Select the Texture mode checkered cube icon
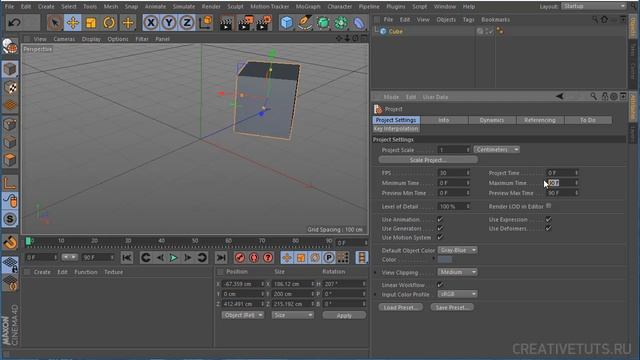The width and height of the screenshot is (640, 360). (x=10, y=87)
